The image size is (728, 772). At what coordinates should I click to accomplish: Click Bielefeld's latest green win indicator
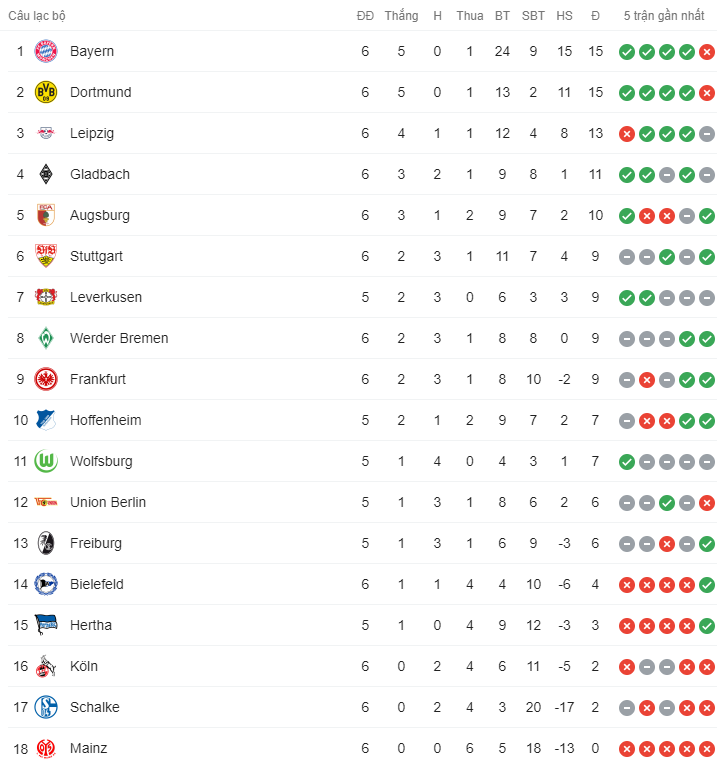[x=707, y=585]
